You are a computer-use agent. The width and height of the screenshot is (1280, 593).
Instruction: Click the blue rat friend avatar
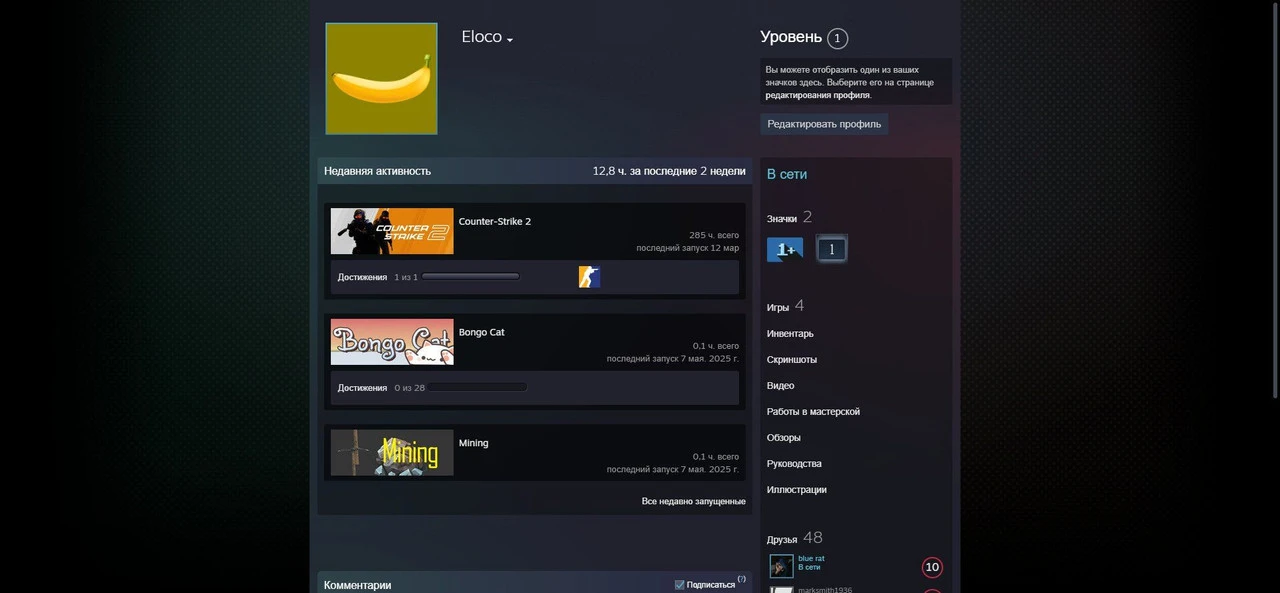click(781, 566)
